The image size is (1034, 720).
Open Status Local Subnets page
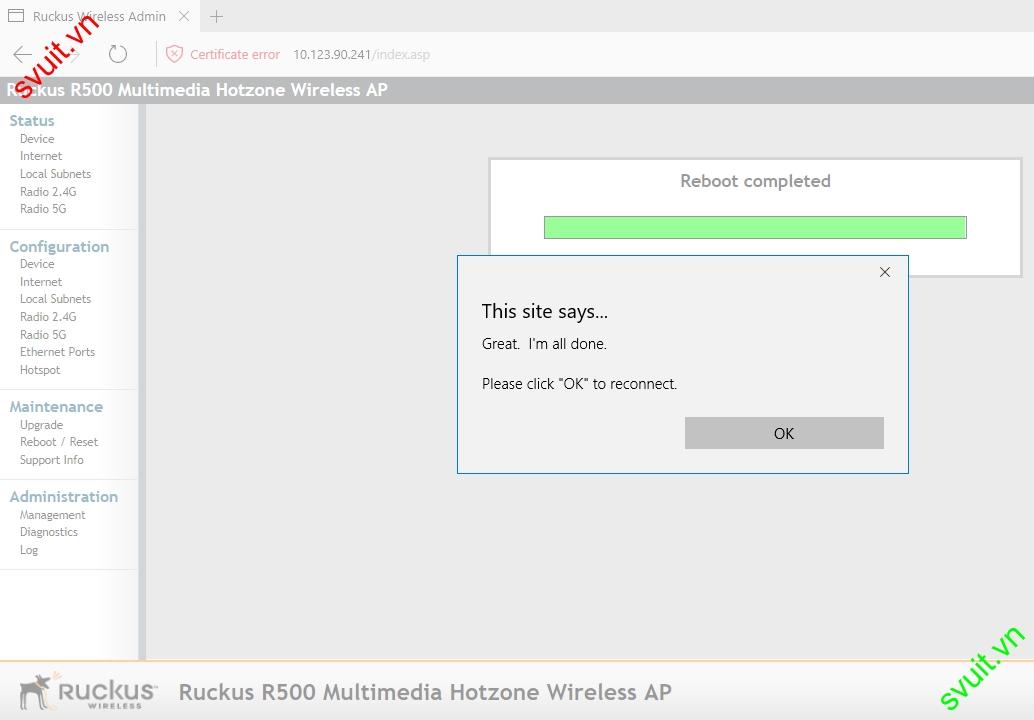point(55,174)
